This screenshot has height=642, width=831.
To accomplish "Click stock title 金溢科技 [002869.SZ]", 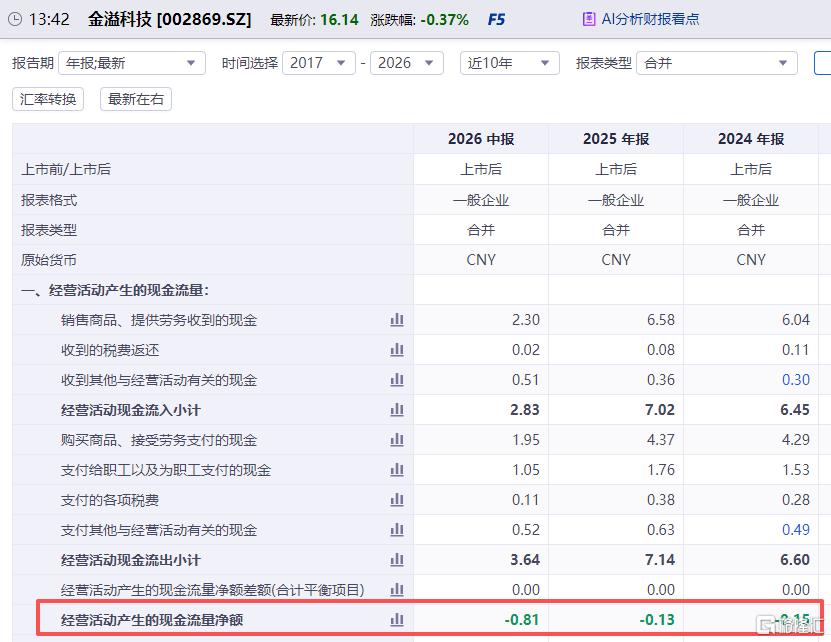I will click(x=170, y=20).
